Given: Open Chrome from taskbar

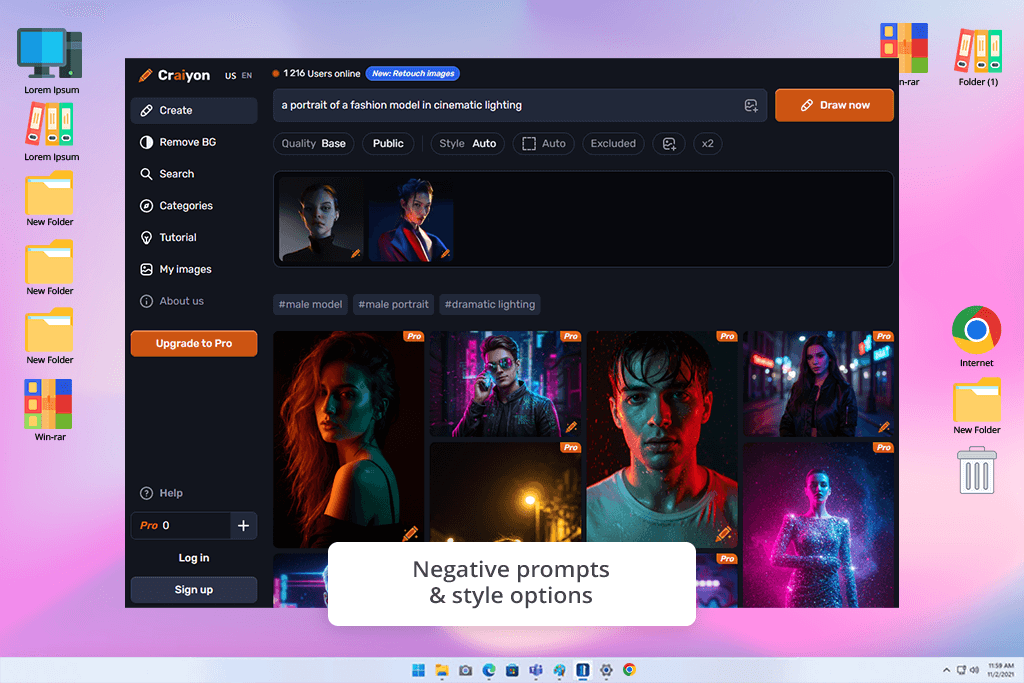Looking at the screenshot, I should tap(630, 670).
